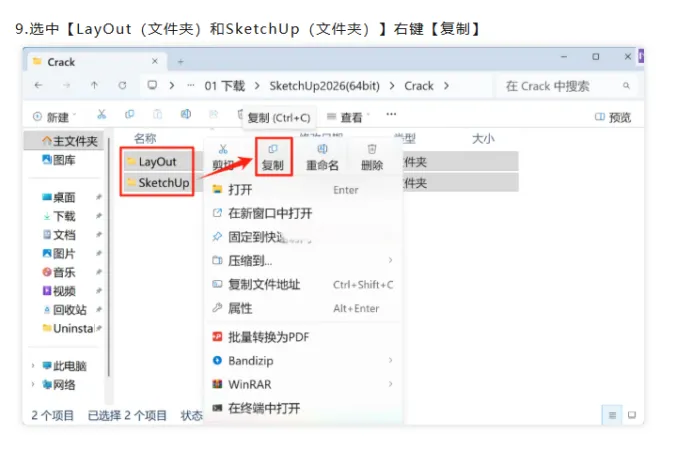The image size is (692, 451).
Task: Select the Crack tab
Action: click(x=97, y=62)
